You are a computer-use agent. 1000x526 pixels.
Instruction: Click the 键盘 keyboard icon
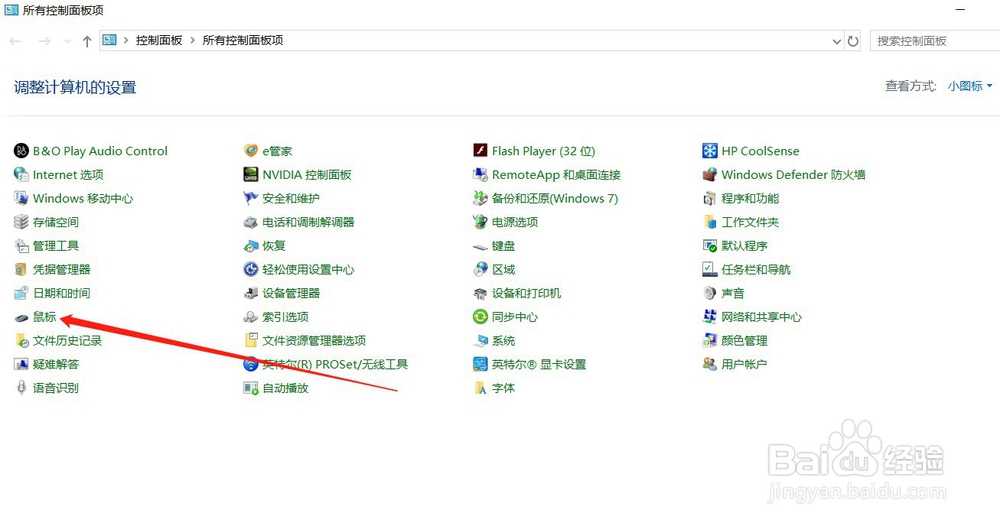(x=480, y=246)
